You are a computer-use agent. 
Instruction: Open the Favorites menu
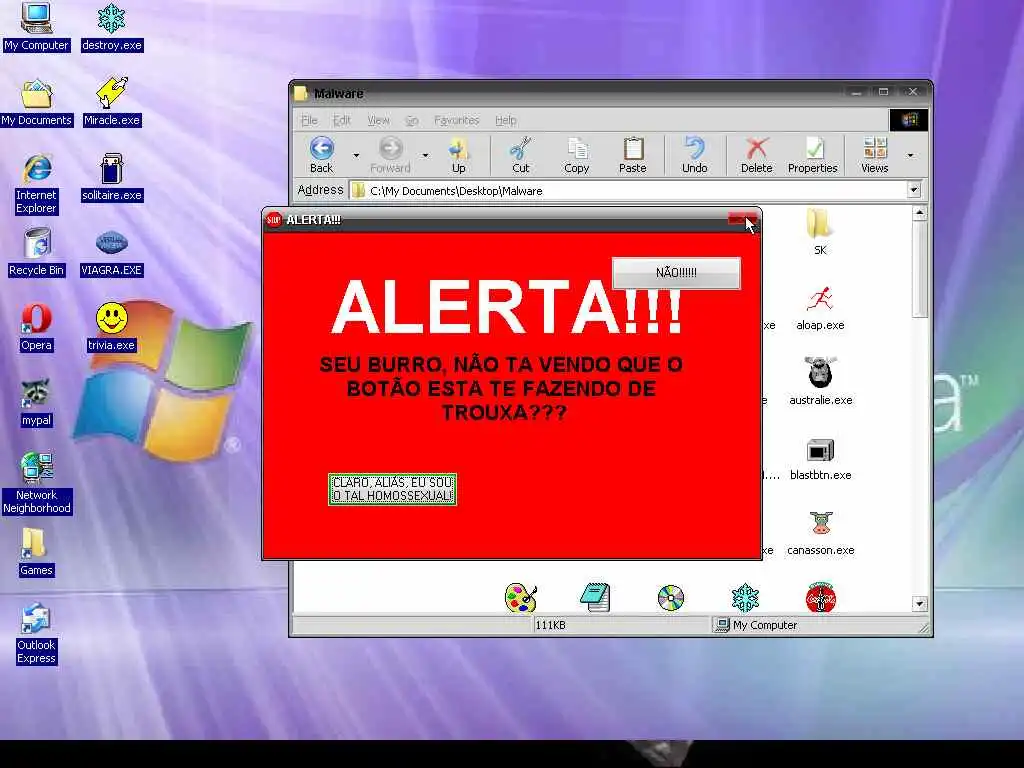[x=456, y=120]
